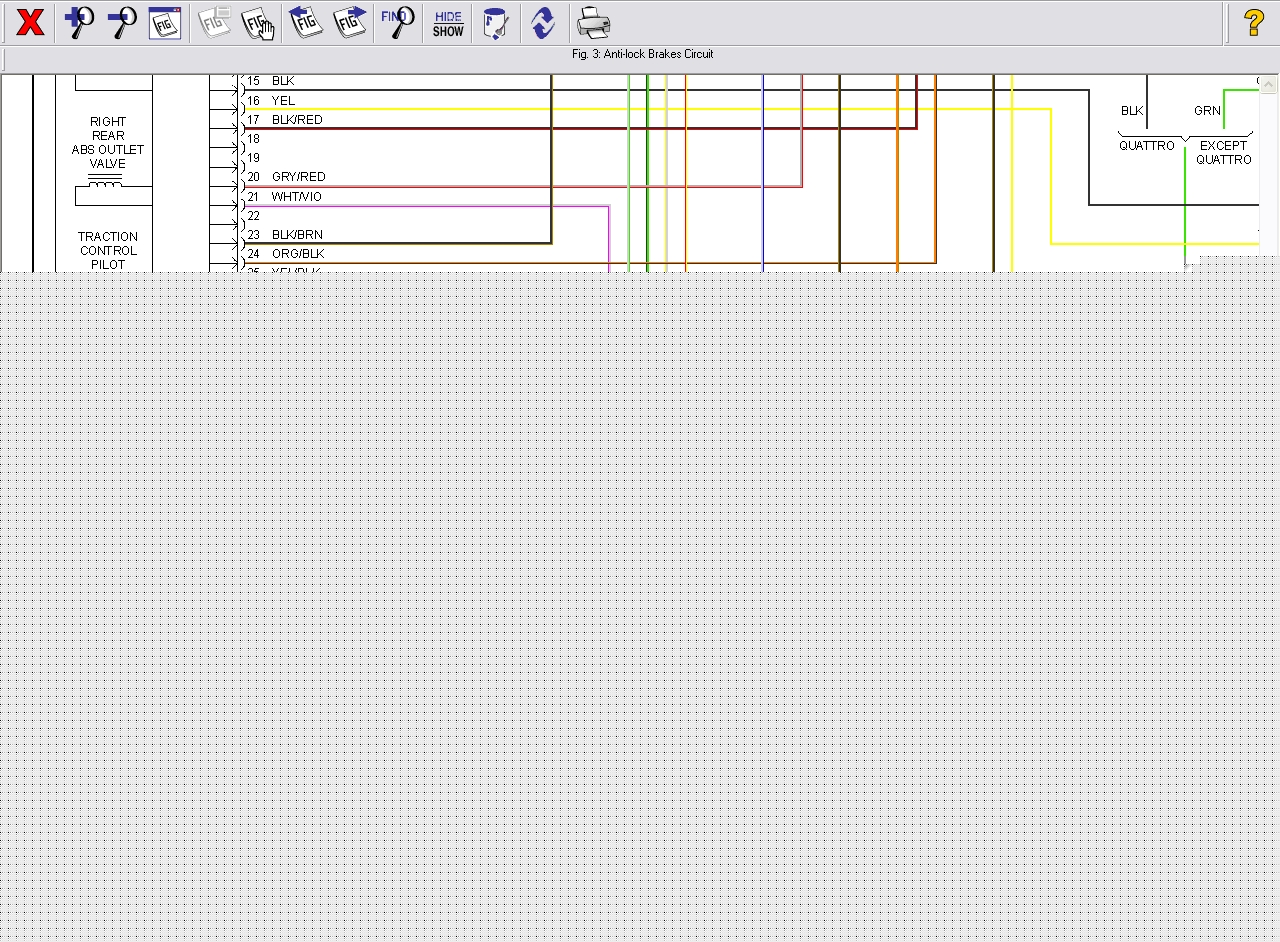Click the Right Rear ABS Outlet Valve label
Viewport: 1280px width, 942px height.
click(x=108, y=143)
